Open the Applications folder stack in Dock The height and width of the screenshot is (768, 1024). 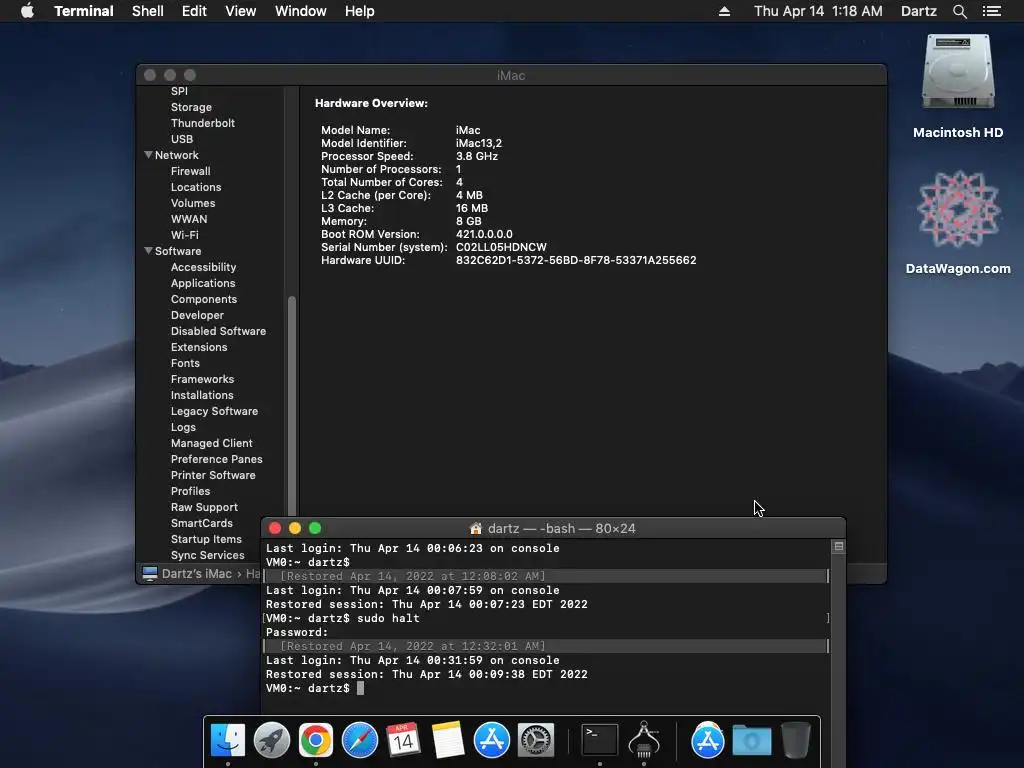coord(708,741)
